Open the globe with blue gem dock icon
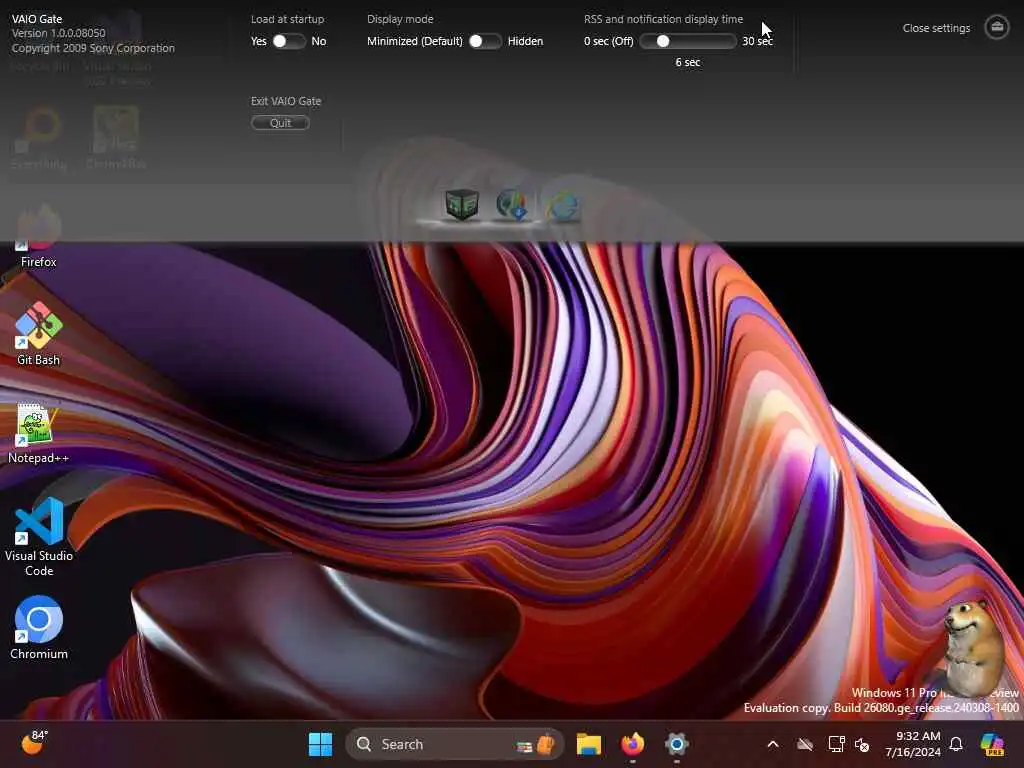The width and height of the screenshot is (1024, 768). tap(512, 204)
